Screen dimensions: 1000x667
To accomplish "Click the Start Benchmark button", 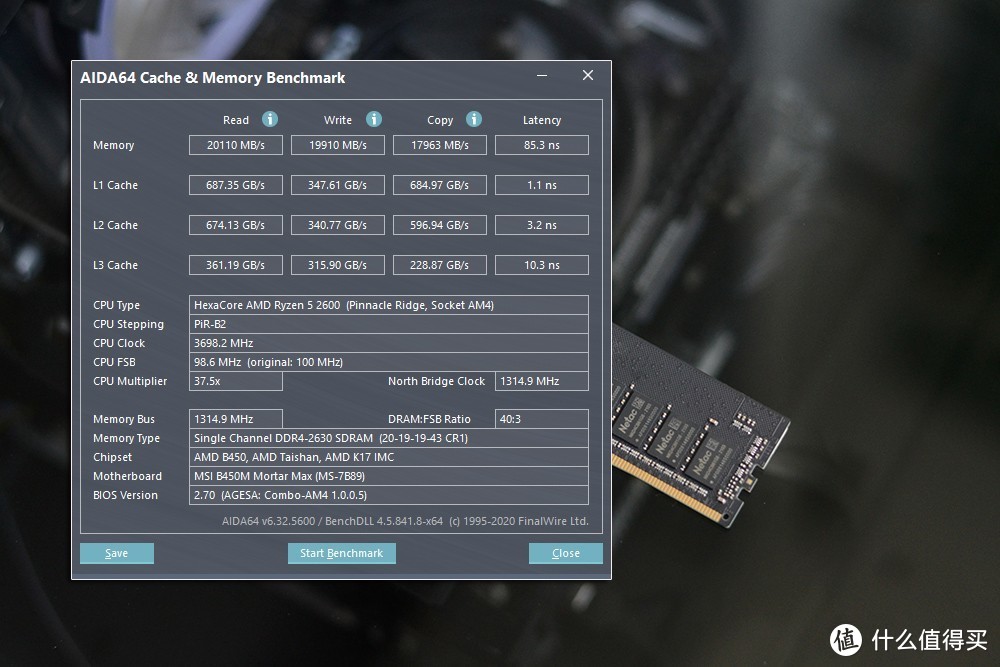I will point(342,553).
